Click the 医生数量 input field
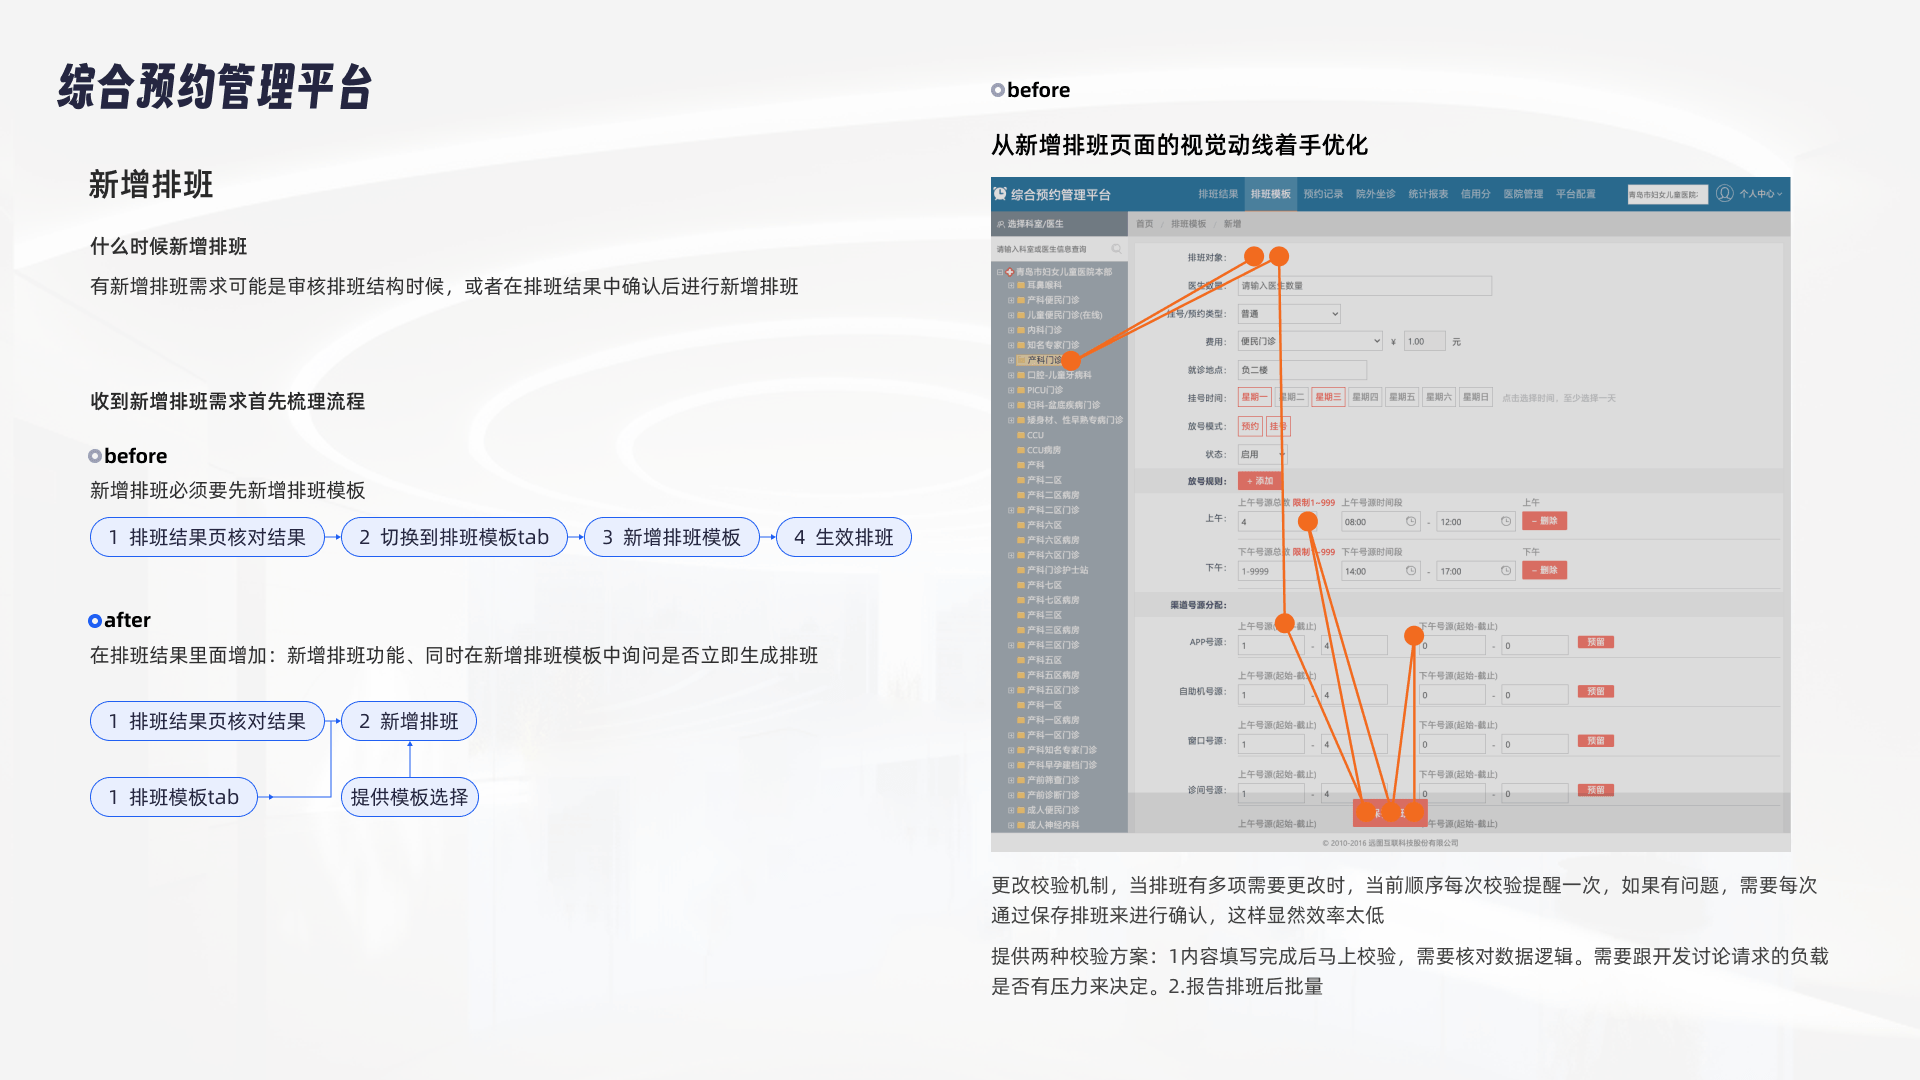Image resolution: width=1920 pixels, height=1080 pixels. (x=1364, y=286)
